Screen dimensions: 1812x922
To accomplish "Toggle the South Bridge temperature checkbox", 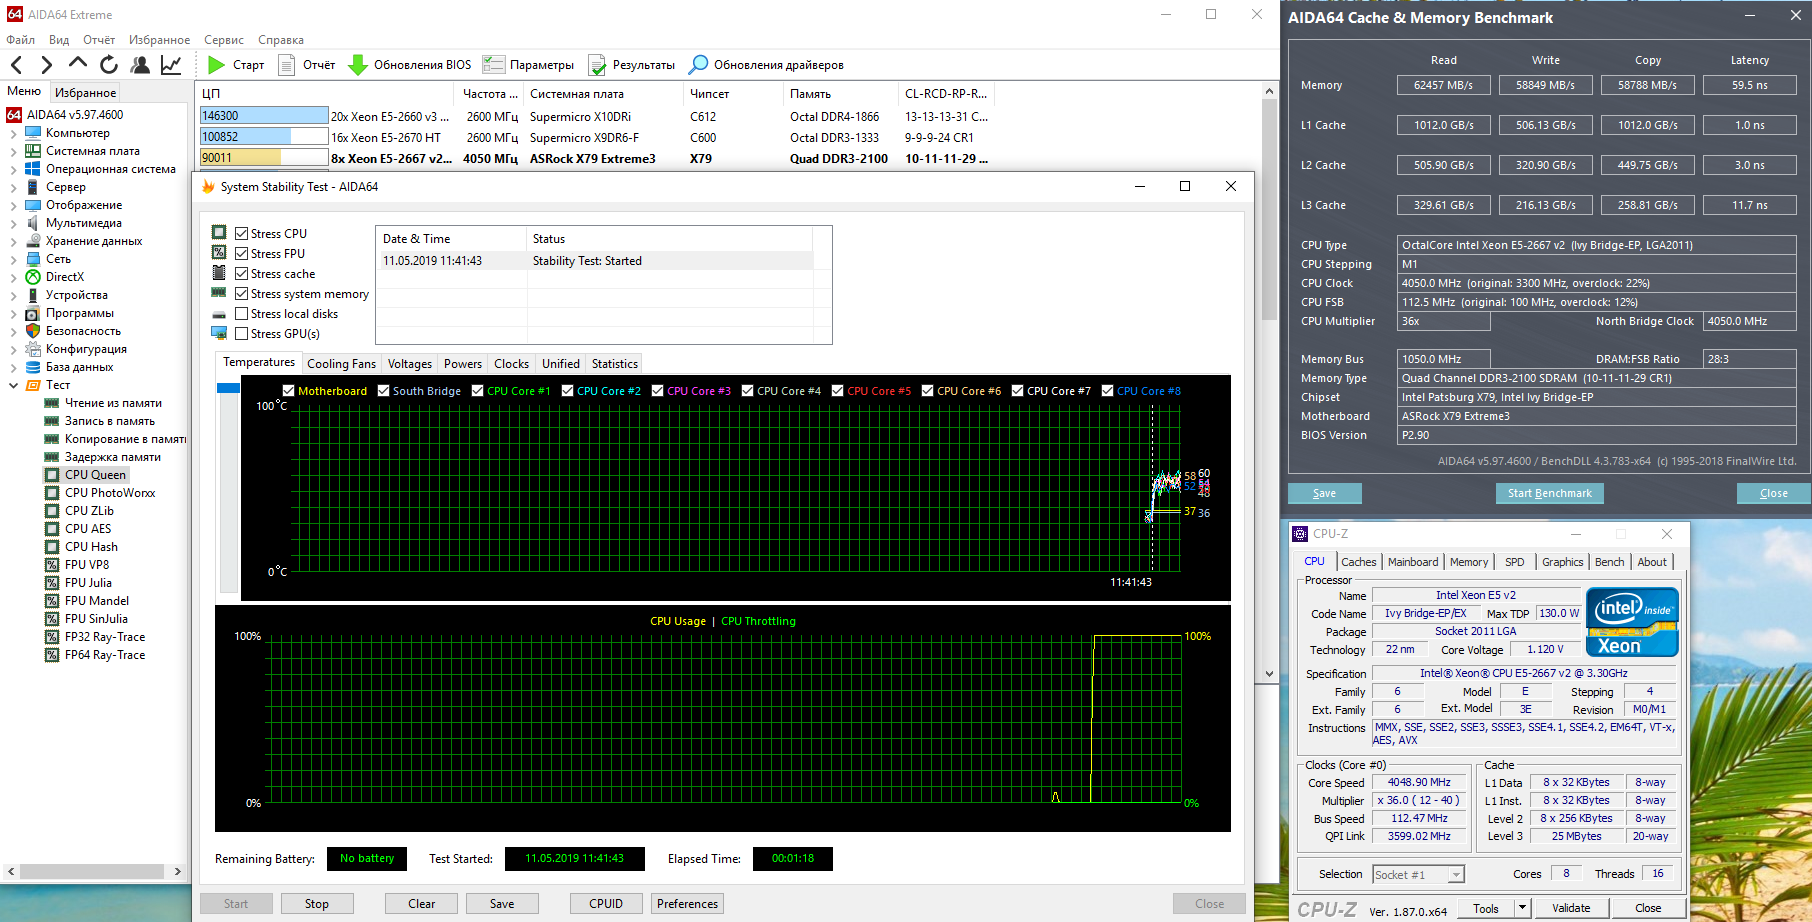I will pyautogui.click(x=384, y=391).
